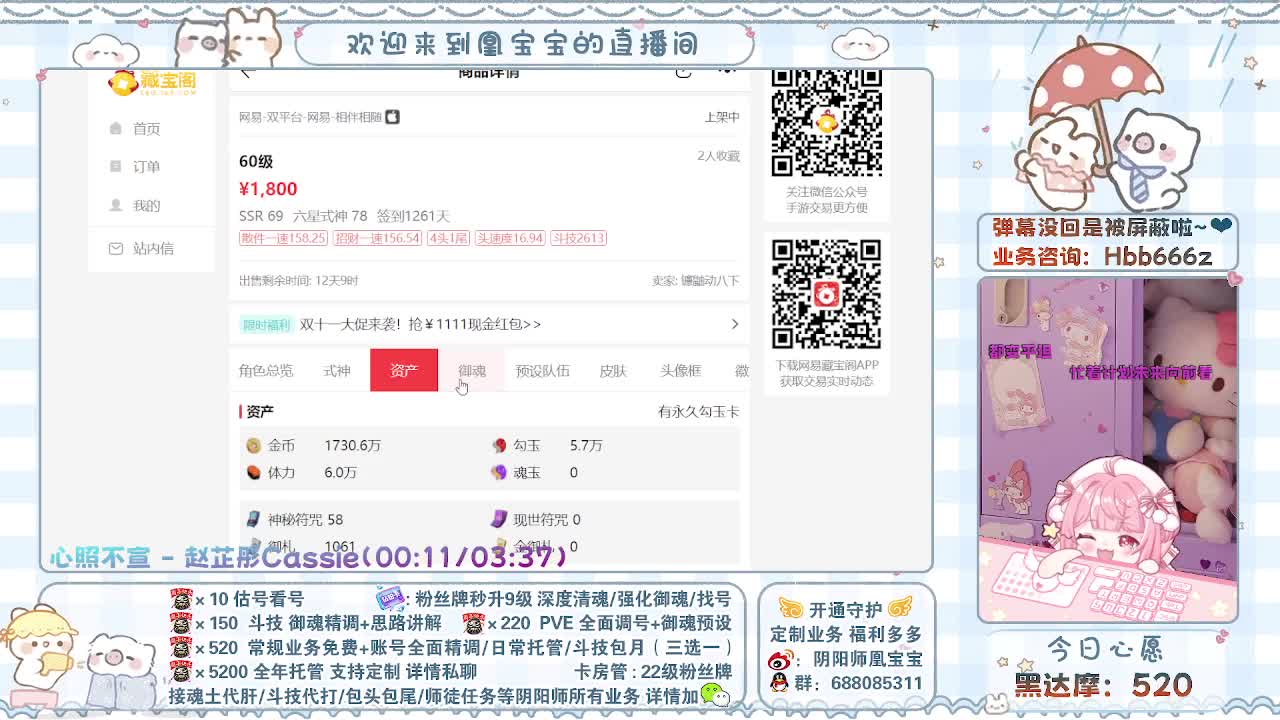
Task: Click the 金币 coin icon
Action: [254, 445]
